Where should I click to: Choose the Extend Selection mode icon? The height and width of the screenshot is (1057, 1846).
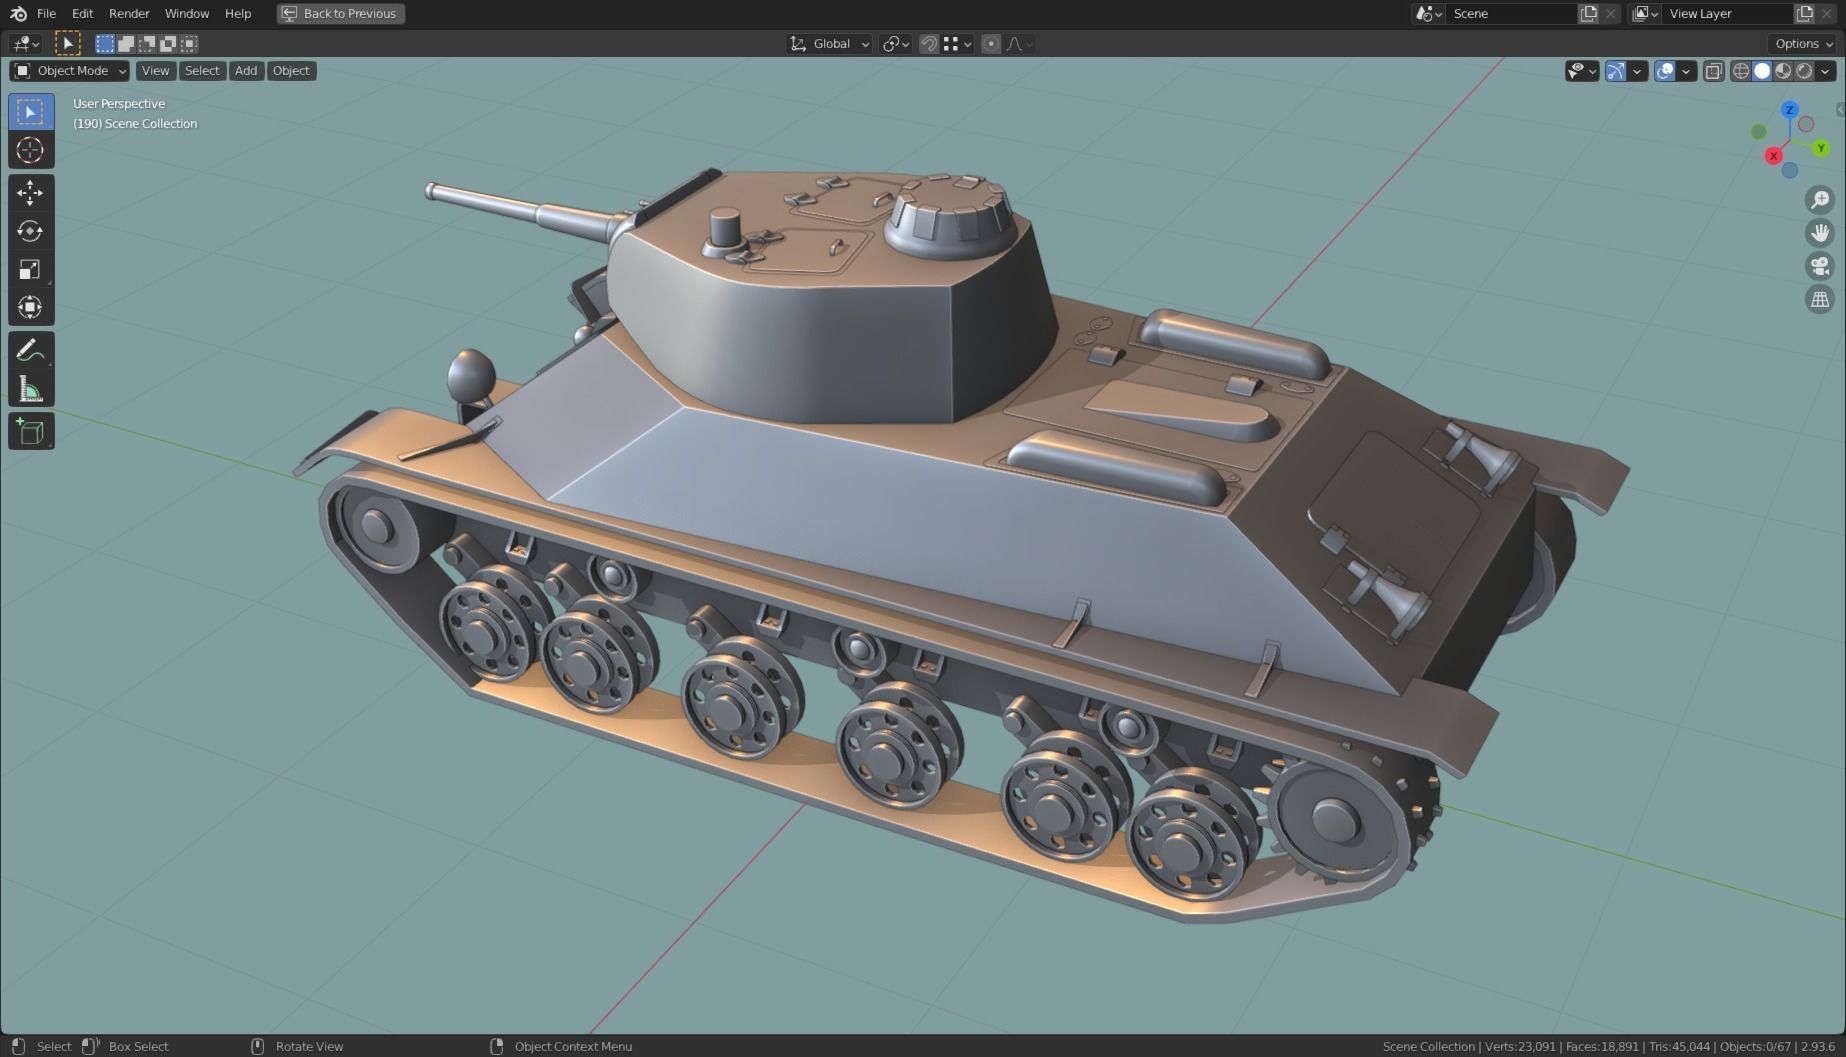click(126, 43)
